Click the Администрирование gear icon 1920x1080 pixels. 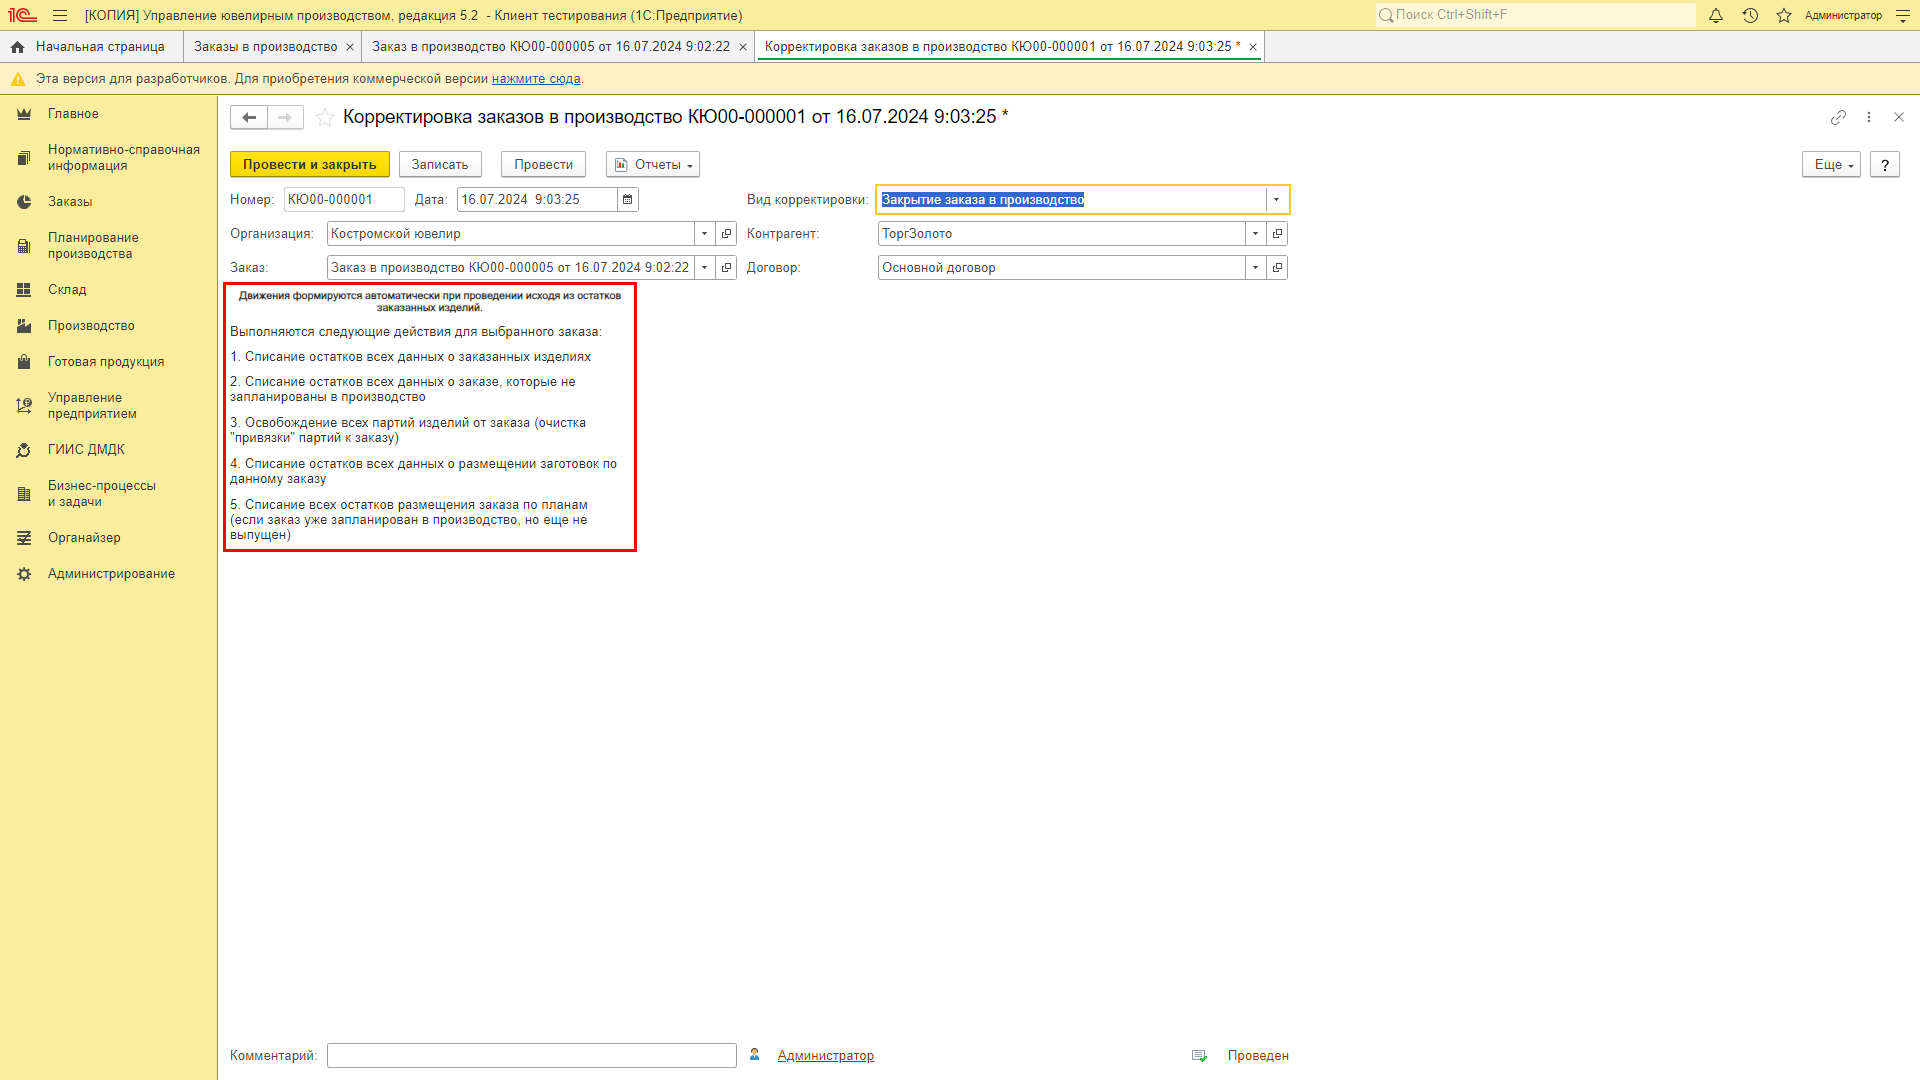(x=24, y=574)
